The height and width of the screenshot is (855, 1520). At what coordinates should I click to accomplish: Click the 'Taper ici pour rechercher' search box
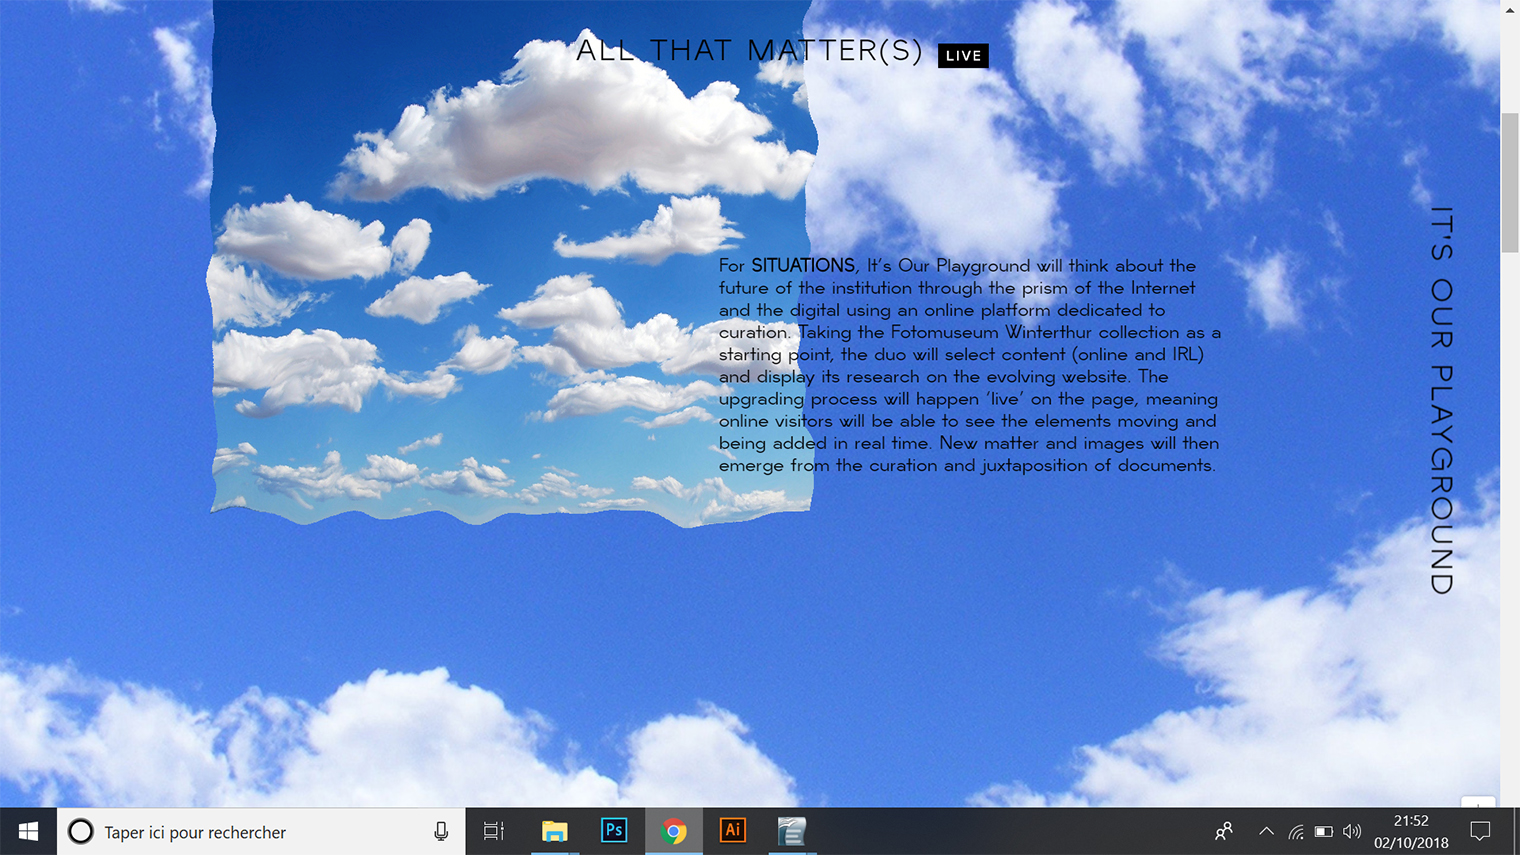[x=250, y=832]
